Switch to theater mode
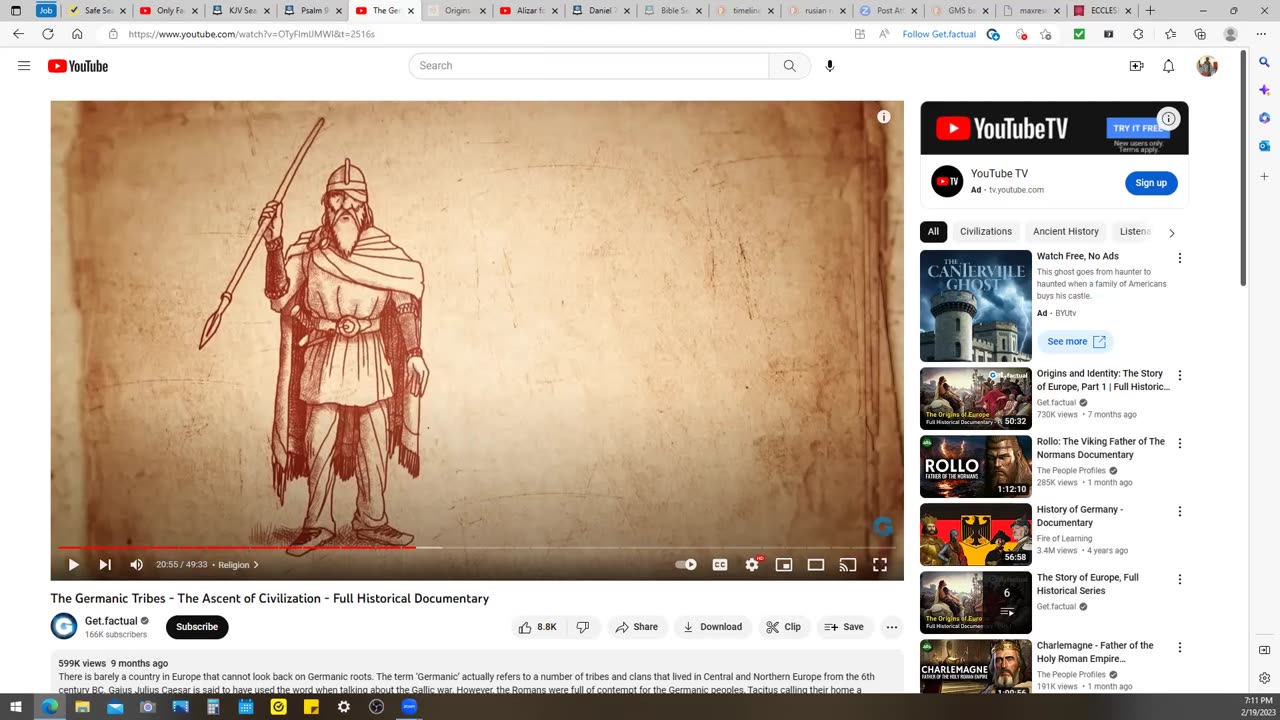This screenshot has height=720, width=1280. click(816, 565)
